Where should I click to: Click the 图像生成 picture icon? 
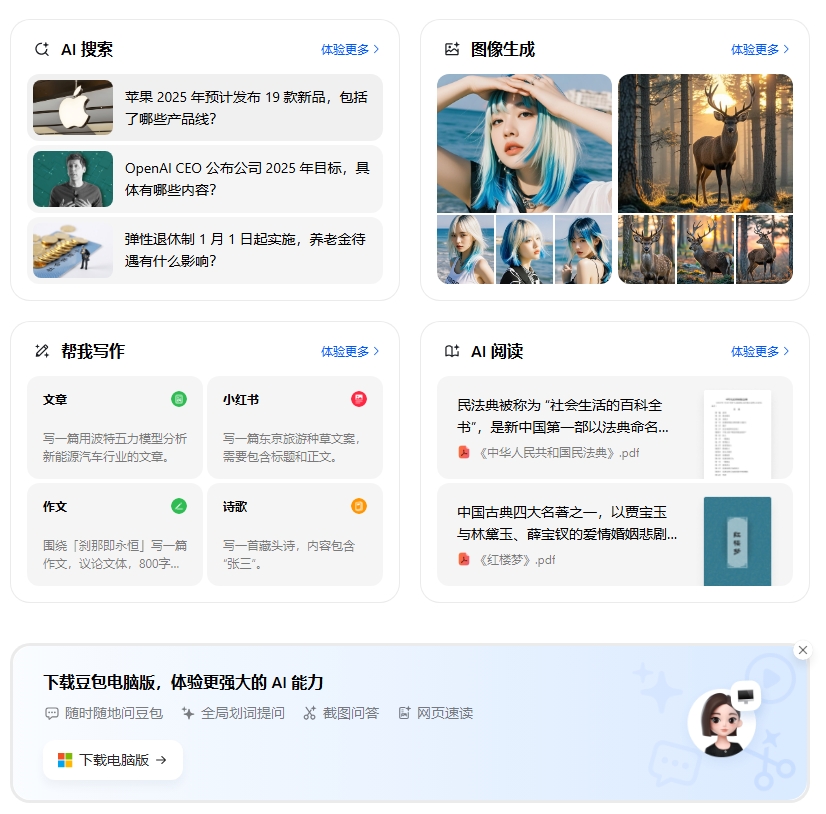[x=452, y=49]
